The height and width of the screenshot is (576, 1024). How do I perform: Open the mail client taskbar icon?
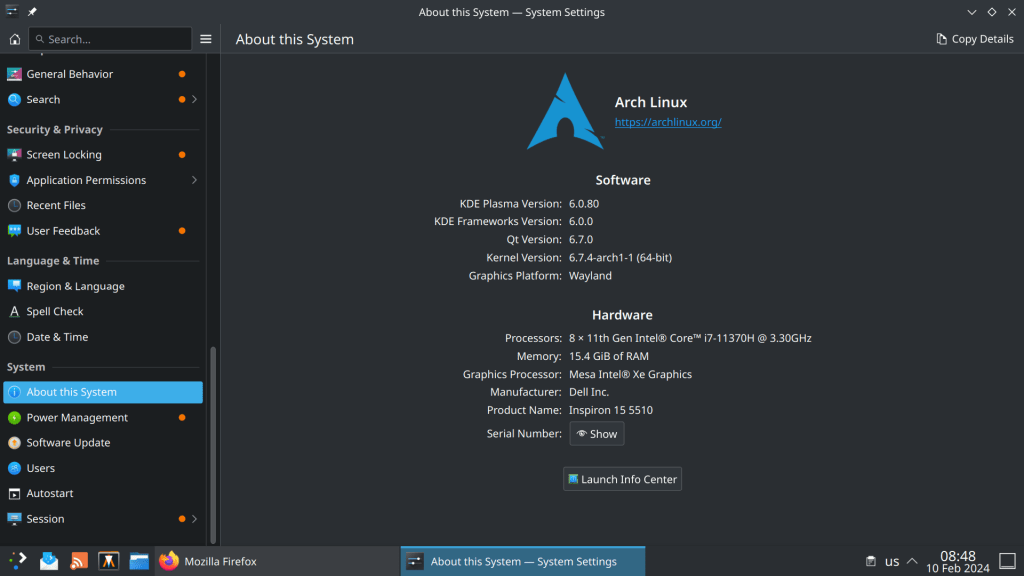coord(49,561)
